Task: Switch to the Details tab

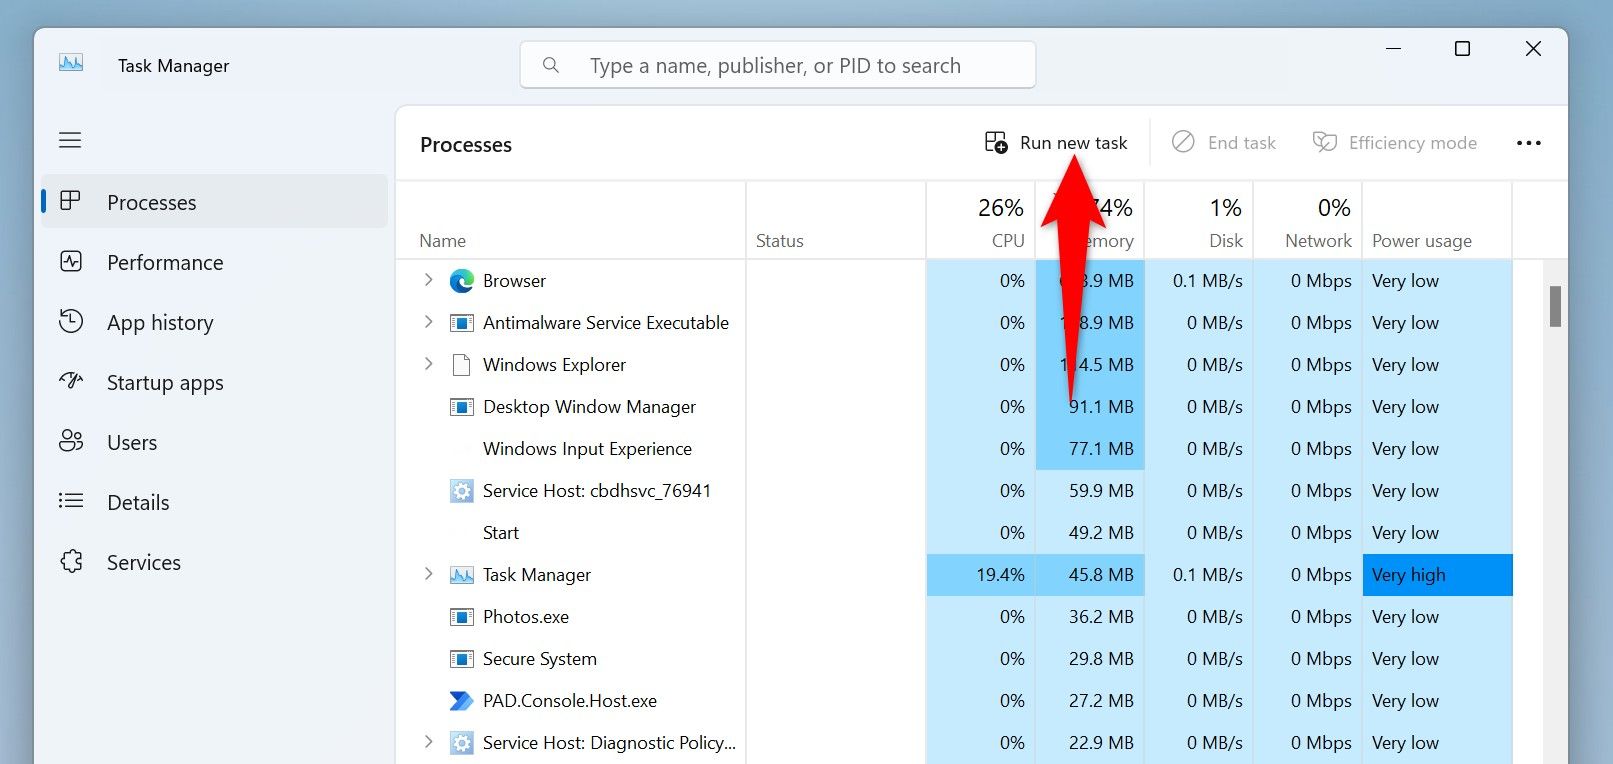Action: tap(138, 502)
